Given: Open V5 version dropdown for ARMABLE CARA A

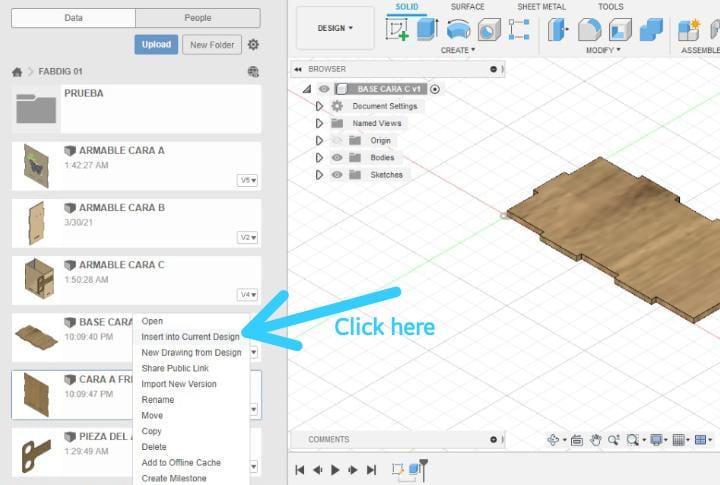Looking at the screenshot, I should (x=248, y=180).
